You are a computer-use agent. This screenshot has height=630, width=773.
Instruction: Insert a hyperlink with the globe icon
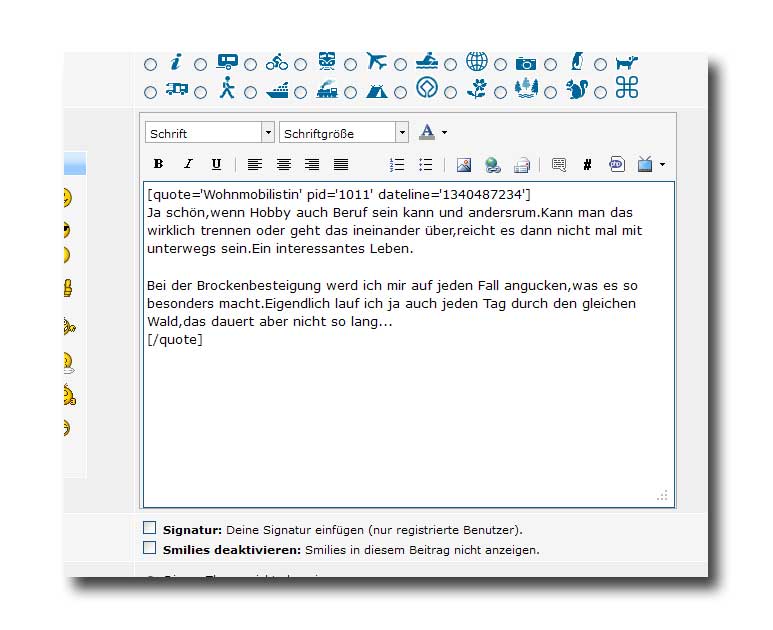[492, 165]
